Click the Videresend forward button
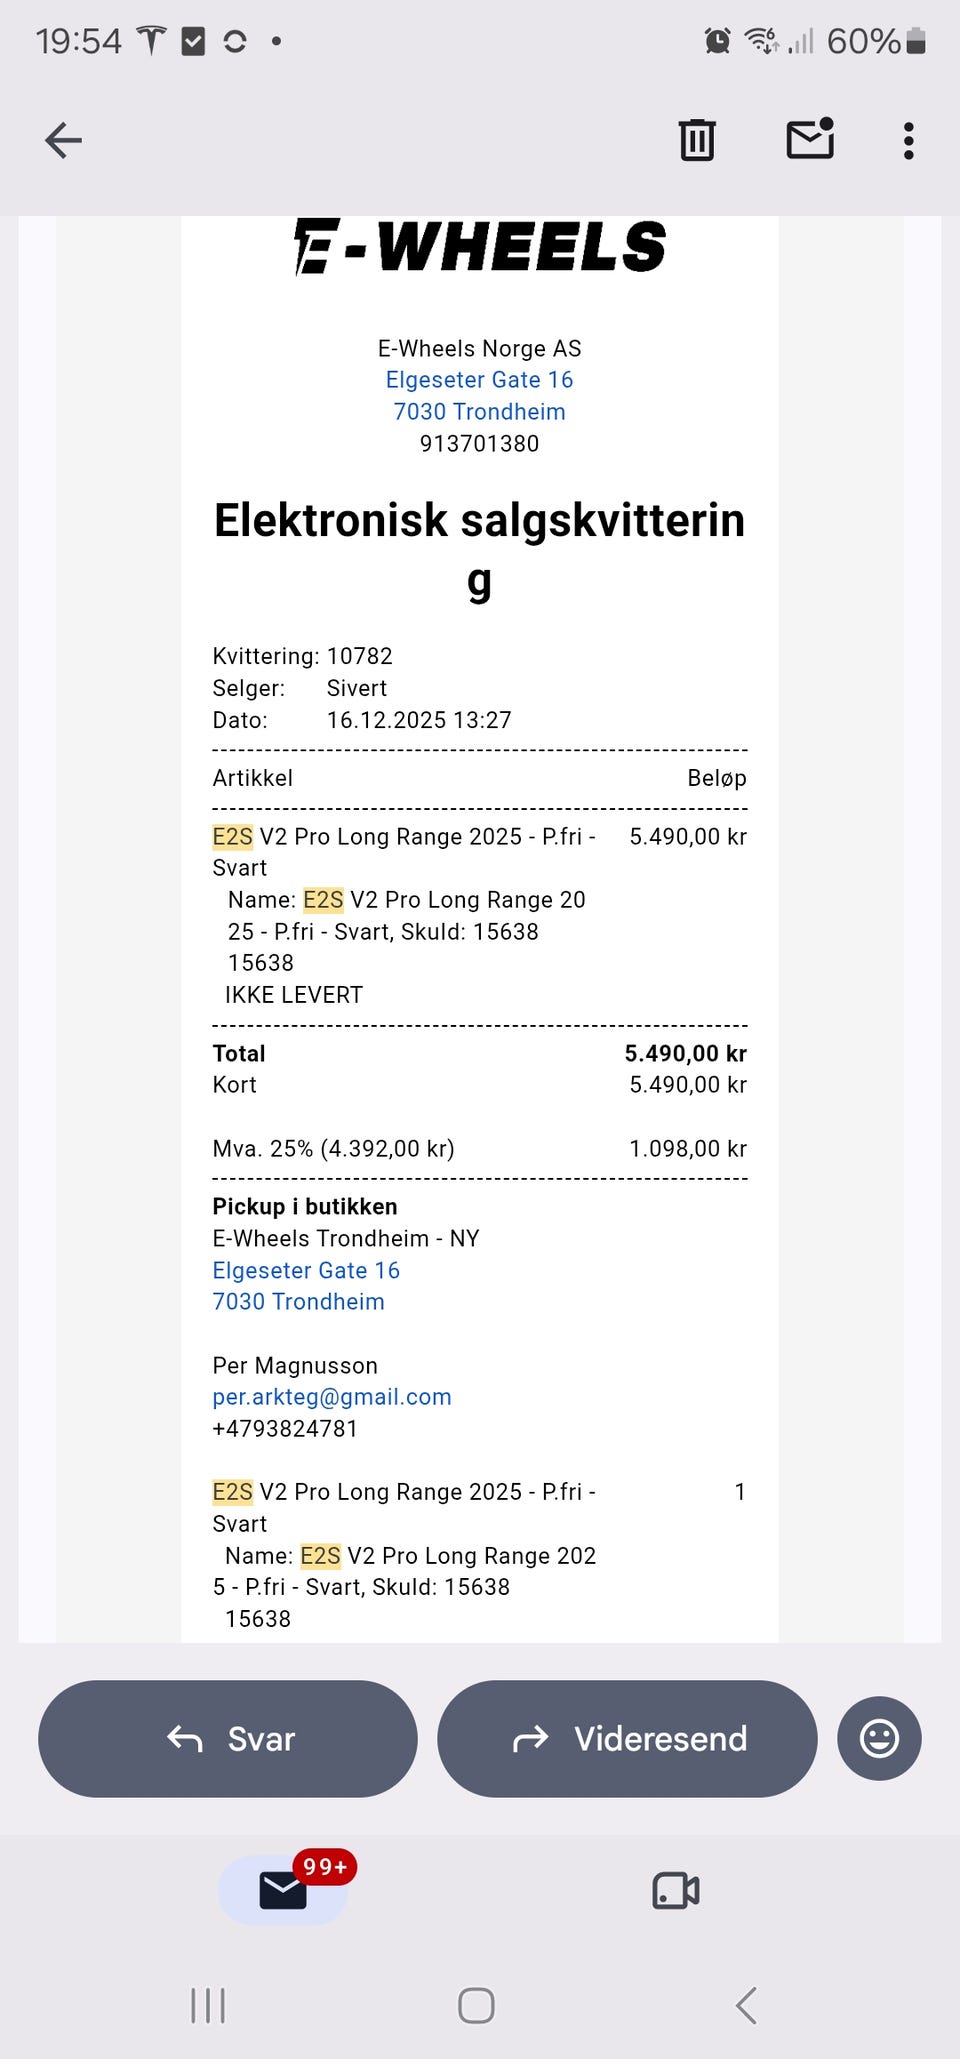Viewport: 960px width, 2059px height. (627, 1738)
